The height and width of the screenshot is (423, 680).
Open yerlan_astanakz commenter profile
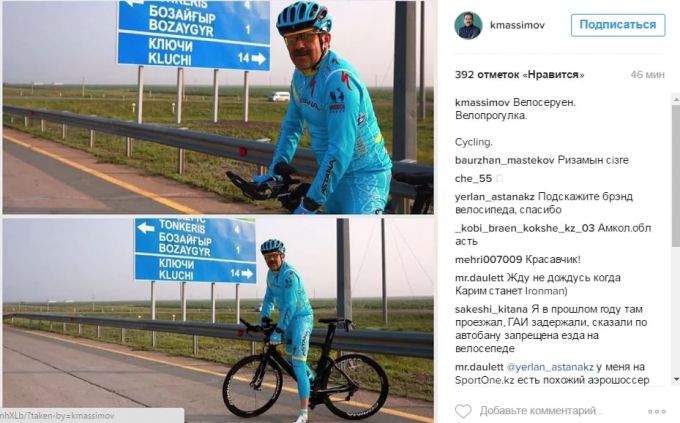pyautogui.click(x=494, y=197)
